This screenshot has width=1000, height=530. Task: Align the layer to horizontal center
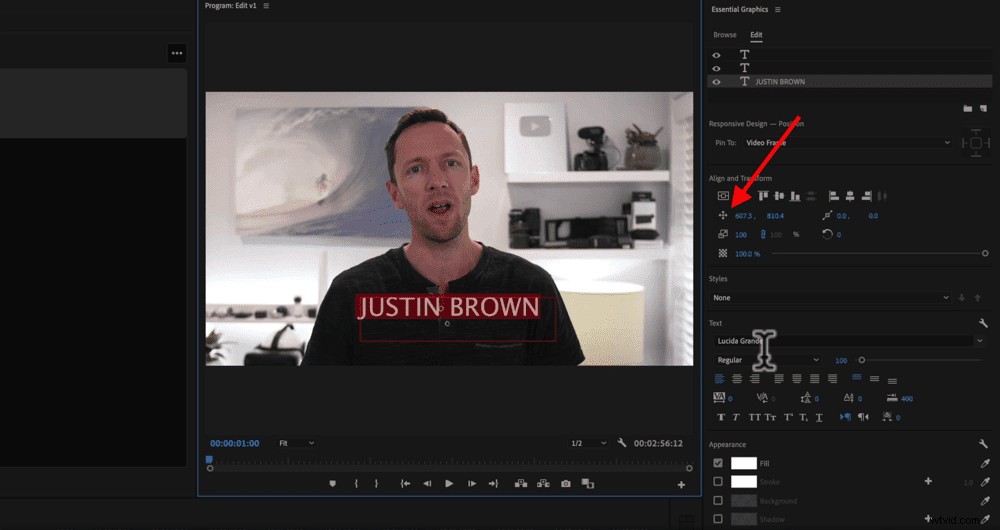coord(849,196)
